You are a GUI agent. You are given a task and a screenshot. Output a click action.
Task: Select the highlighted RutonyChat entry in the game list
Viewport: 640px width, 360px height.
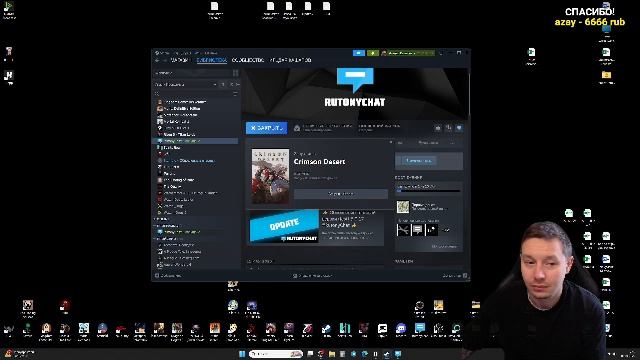196,141
